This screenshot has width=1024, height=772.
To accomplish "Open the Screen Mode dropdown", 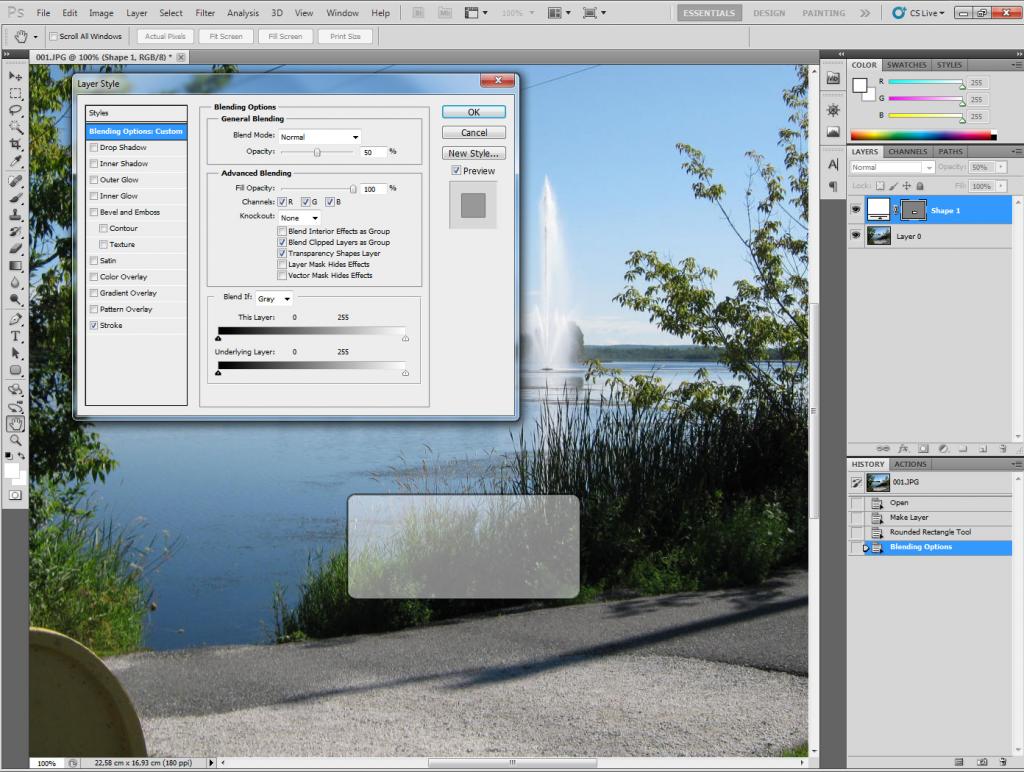I will (x=594, y=12).
